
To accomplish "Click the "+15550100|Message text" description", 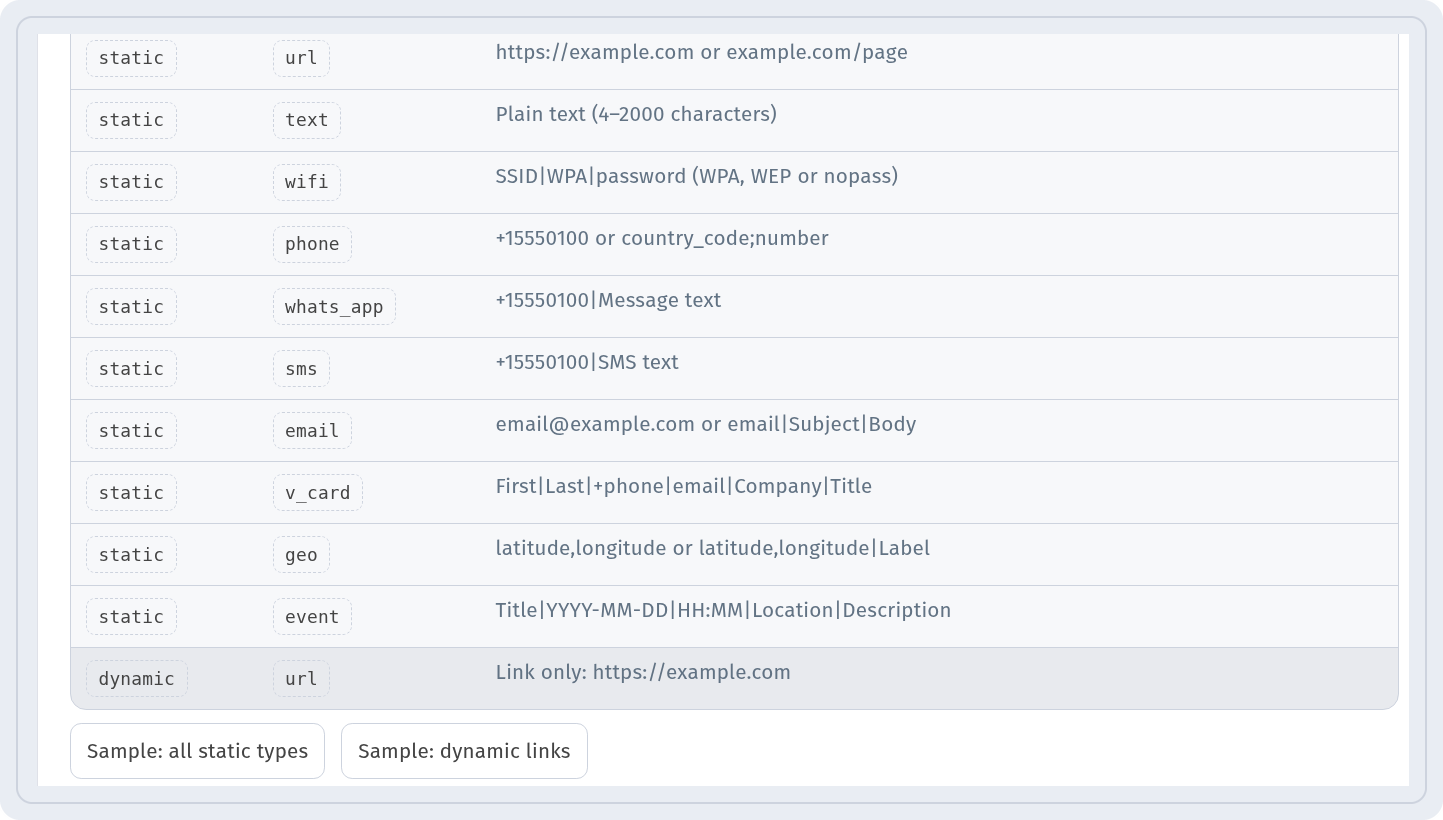I will tap(608, 300).
